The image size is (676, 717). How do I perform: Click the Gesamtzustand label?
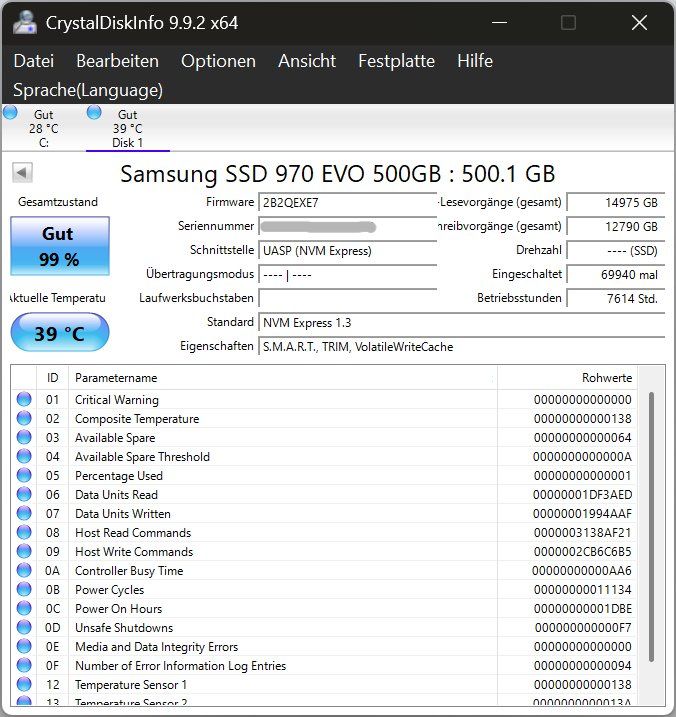[x=58, y=202]
